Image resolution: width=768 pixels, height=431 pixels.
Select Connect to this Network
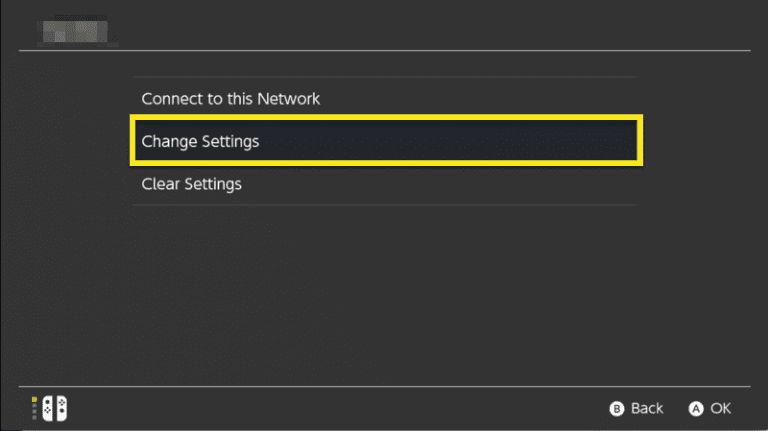pos(384,98)
